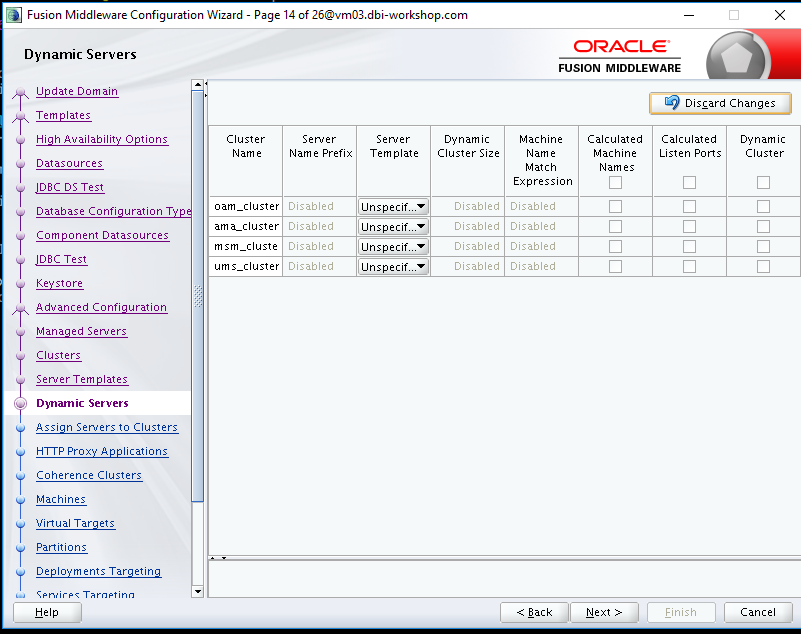Image resolution: width=801 pixels, height=634 pixels.
Task: Click the Advanced Configuration step node icon
Action: click(20, 308)
